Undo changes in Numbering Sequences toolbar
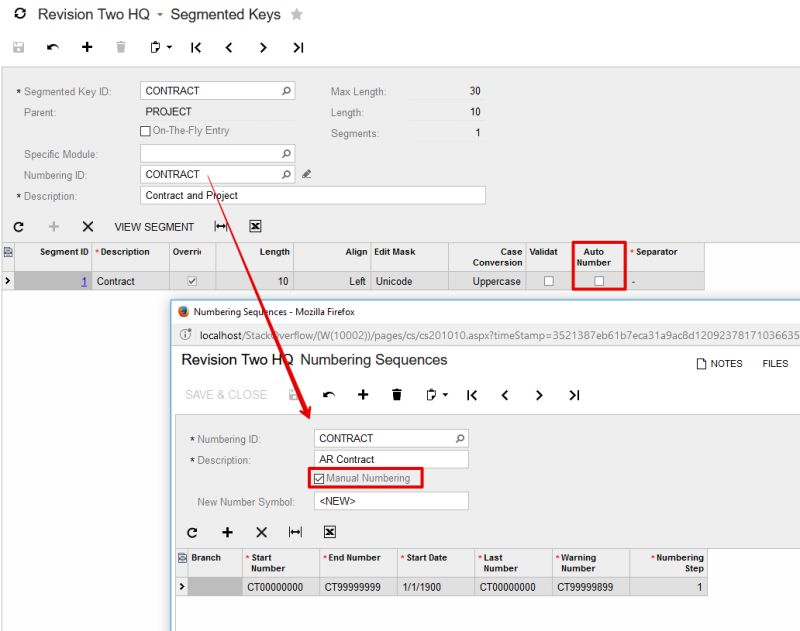 [x=329, y=395]
